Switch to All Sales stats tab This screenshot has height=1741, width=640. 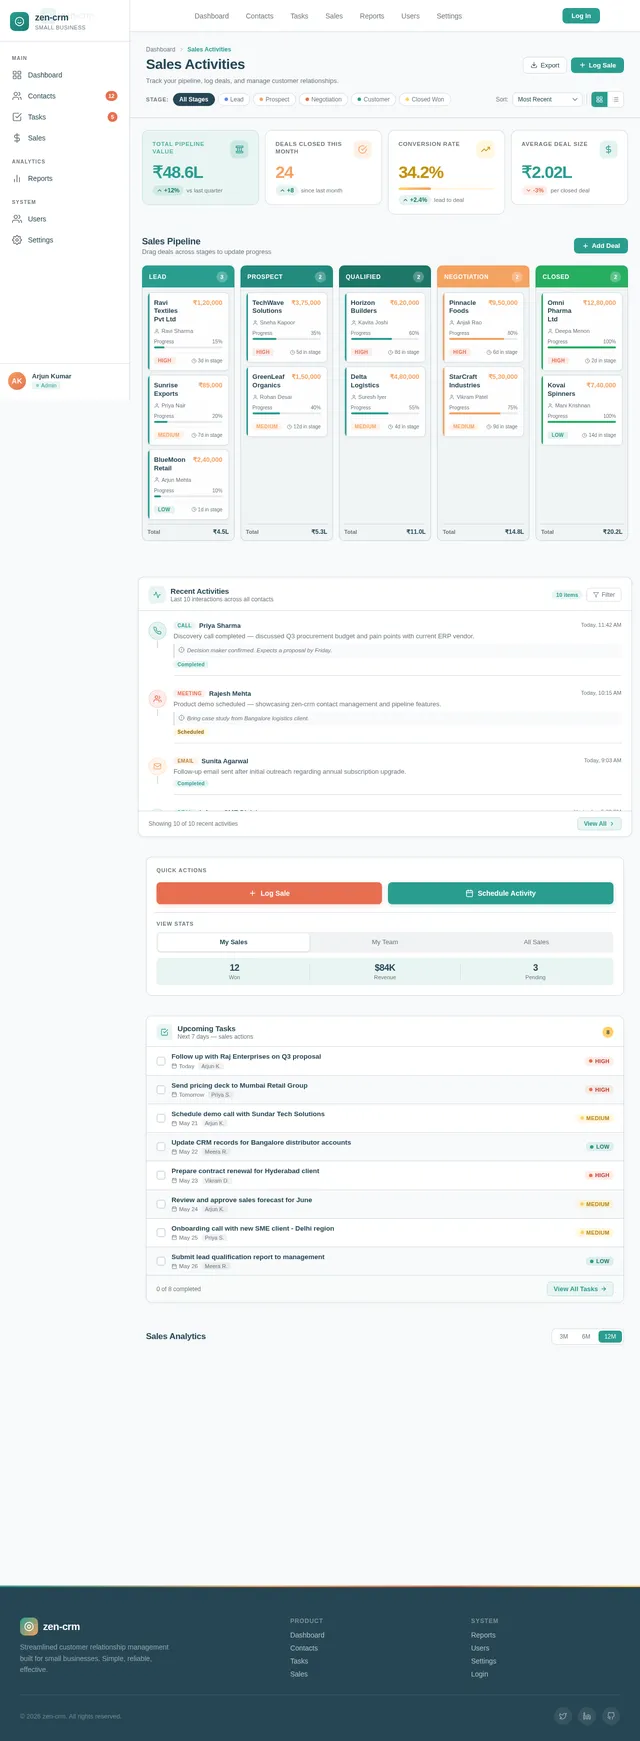pyautogui.click(x=536, y=942)
